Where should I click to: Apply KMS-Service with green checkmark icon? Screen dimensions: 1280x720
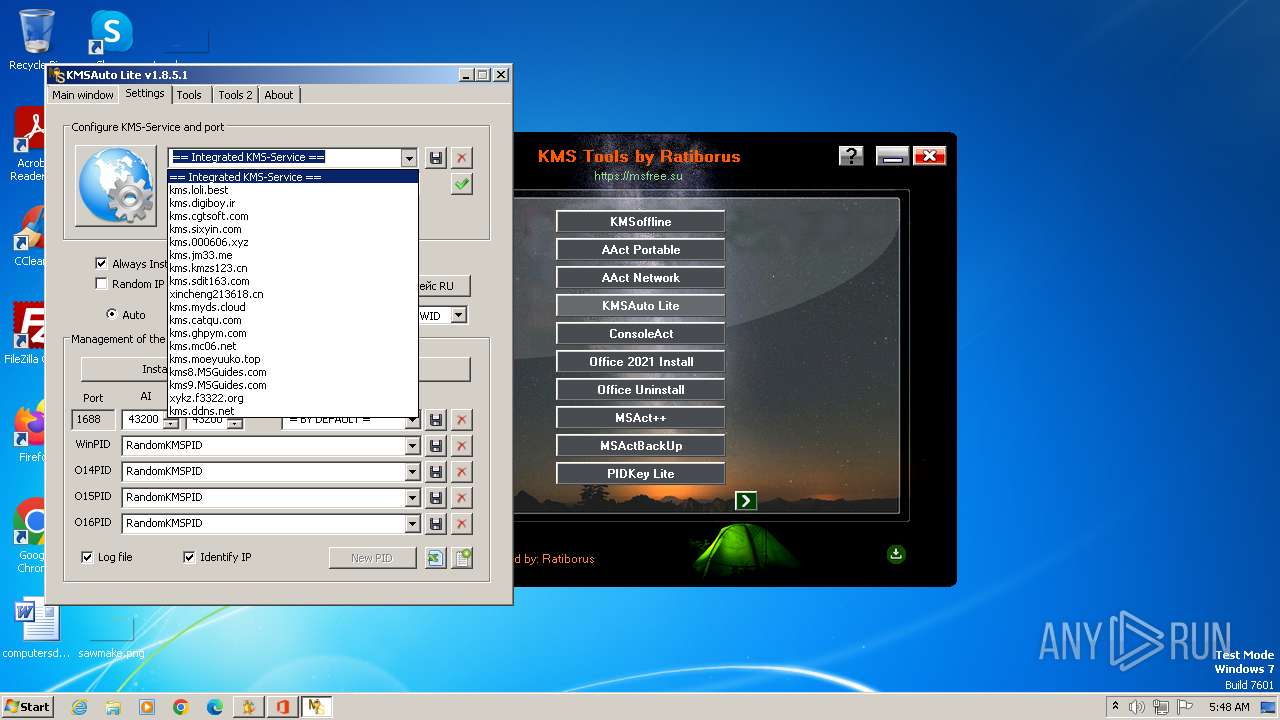point(462,184)
